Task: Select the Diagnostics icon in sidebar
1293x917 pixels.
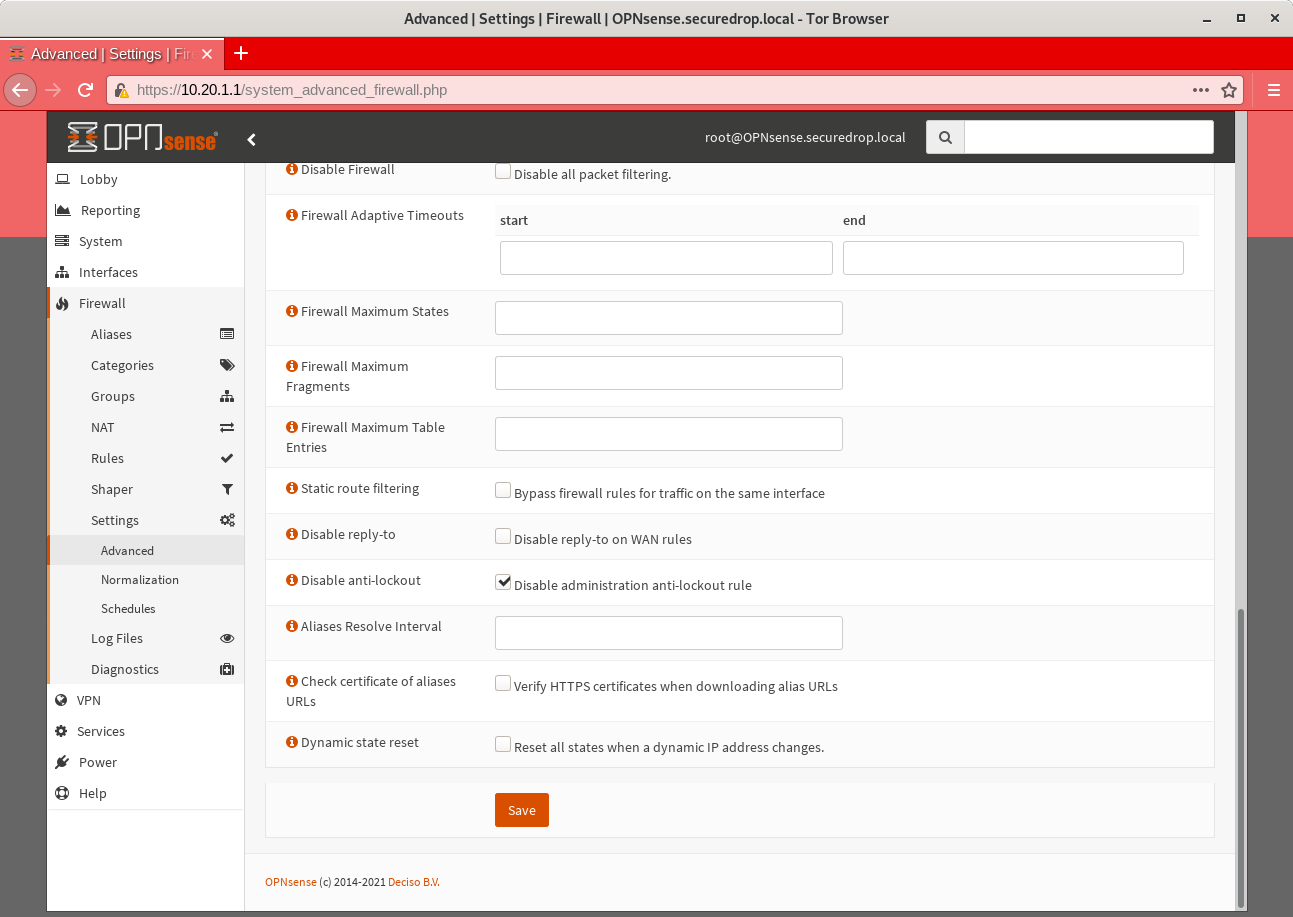Action: click(x=227, y=669)
